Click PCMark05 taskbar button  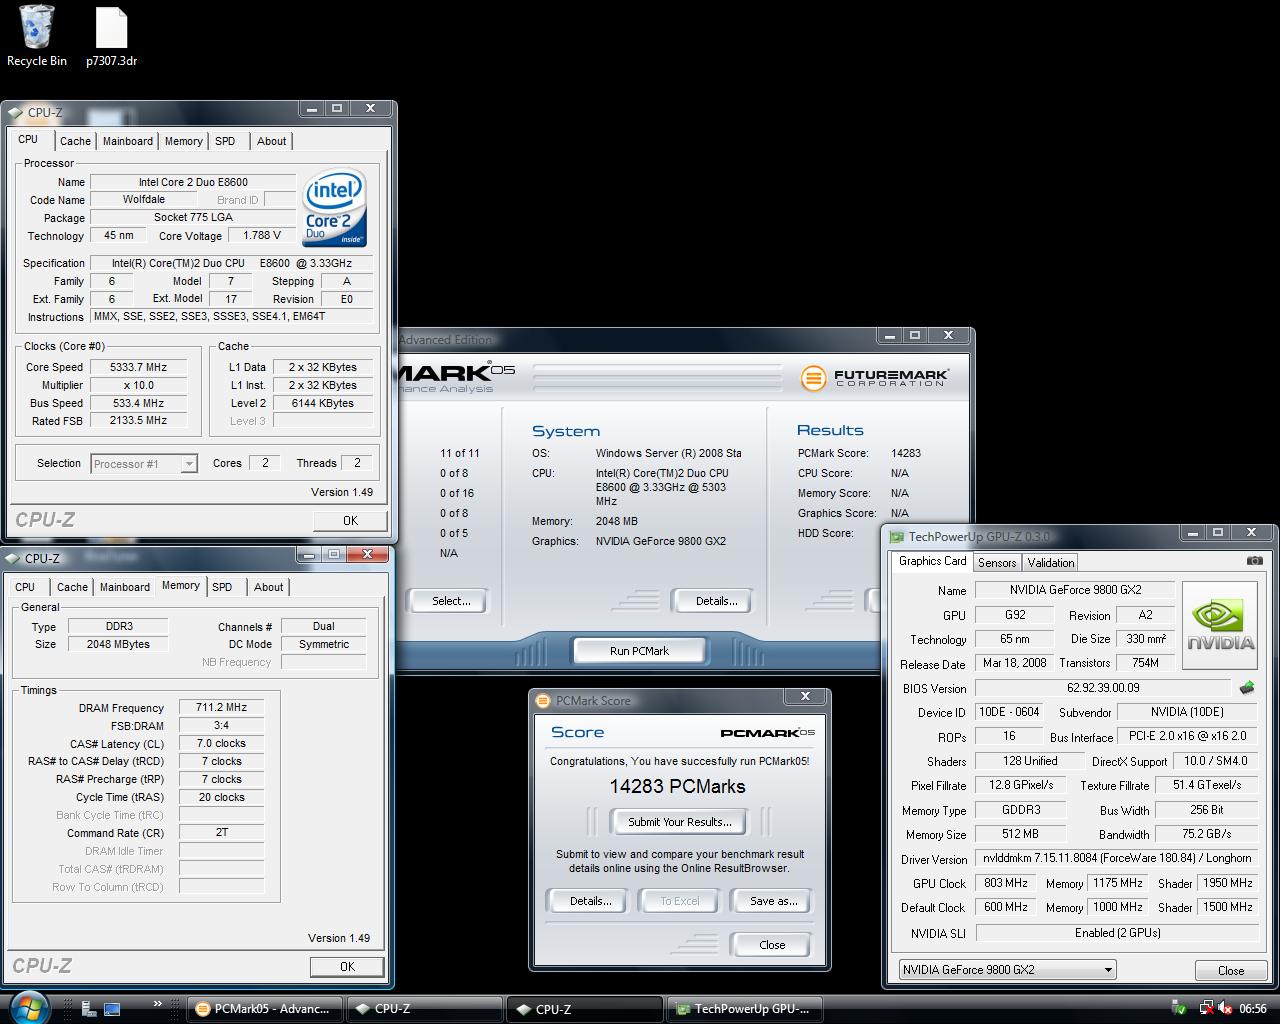pos(266,1009)
